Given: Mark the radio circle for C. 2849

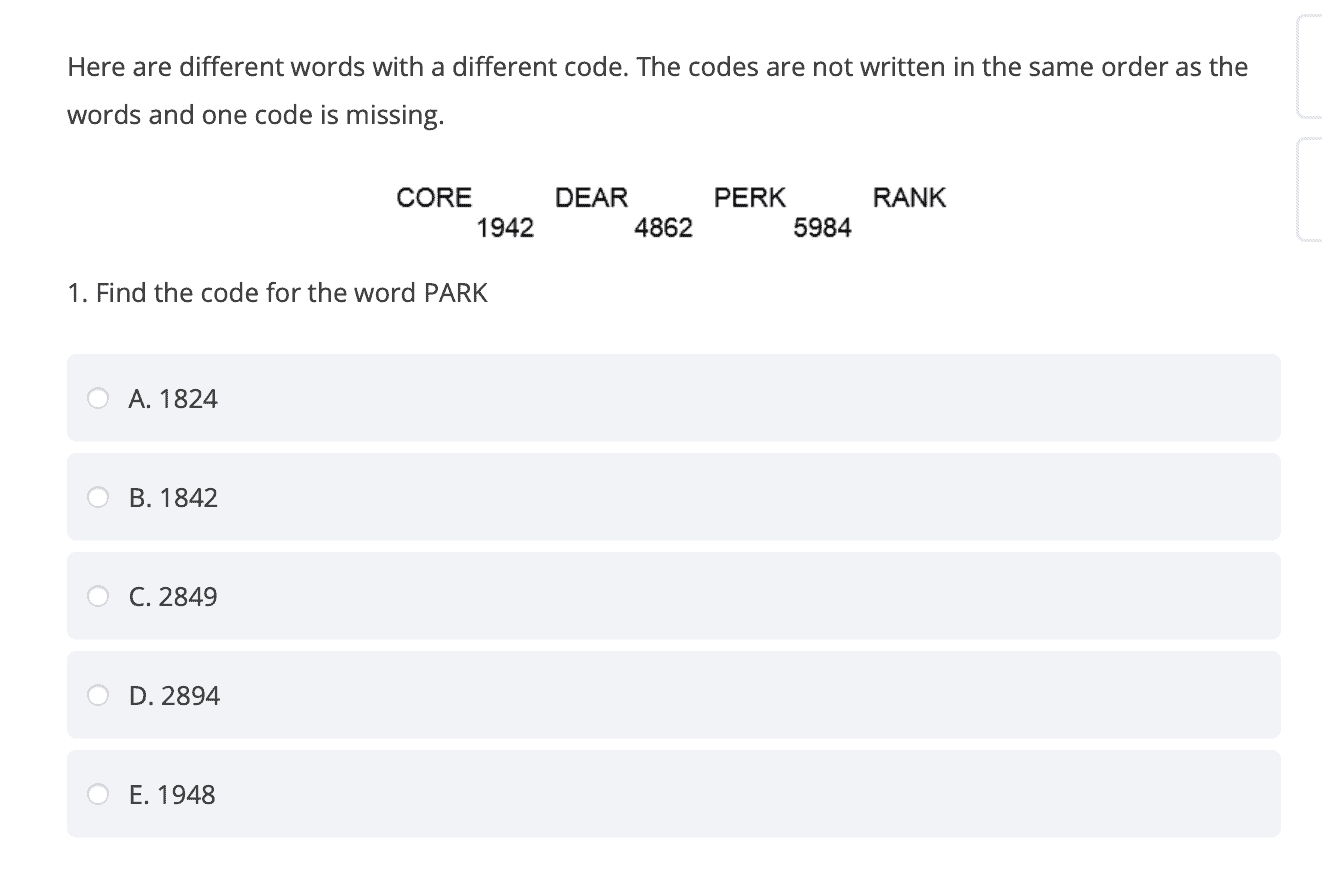Looking at the screenshot, I should tap(97, 597).
